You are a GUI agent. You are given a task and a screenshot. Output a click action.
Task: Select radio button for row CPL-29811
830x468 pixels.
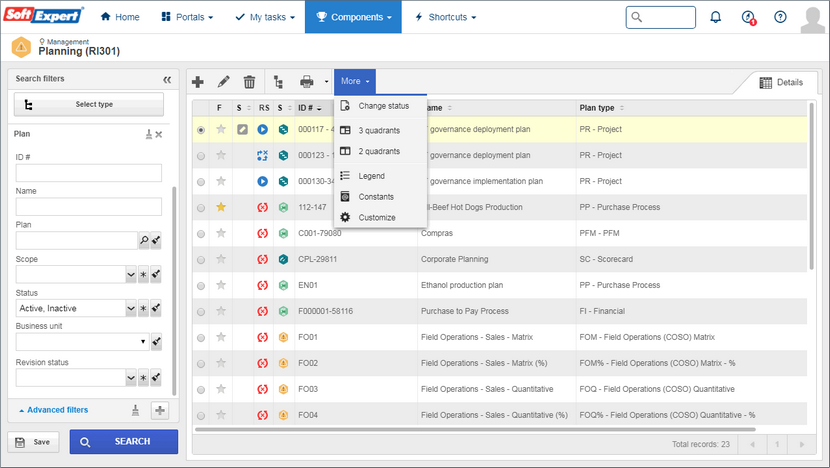[201, 260]
